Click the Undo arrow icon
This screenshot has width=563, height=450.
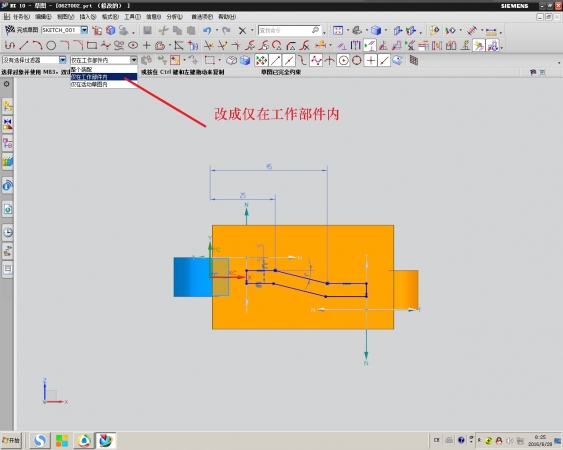click(207, 31)
